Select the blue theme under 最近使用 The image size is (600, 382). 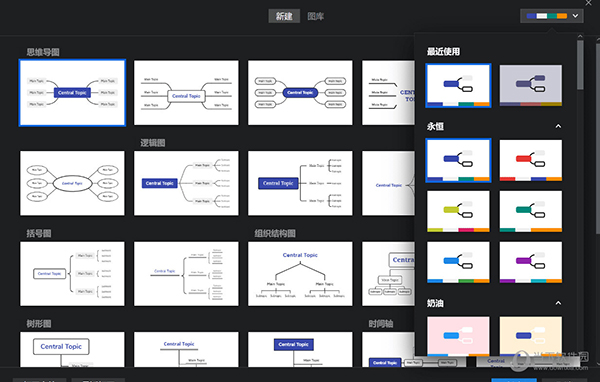point(458,85)
